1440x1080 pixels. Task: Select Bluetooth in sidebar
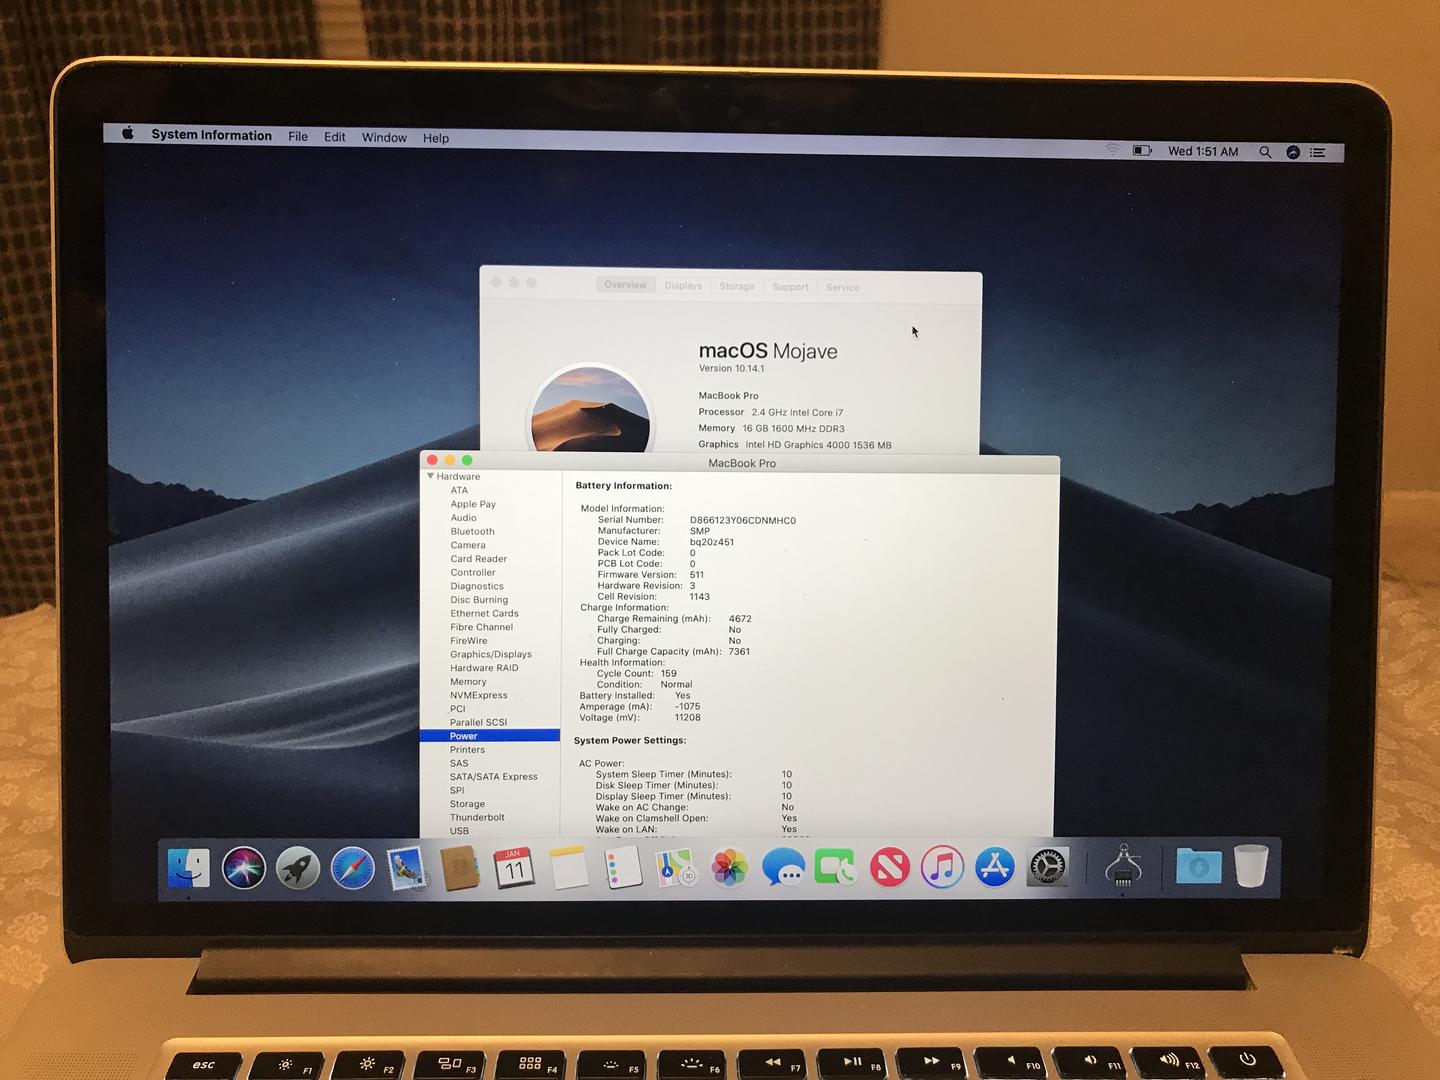pos(472,531)
